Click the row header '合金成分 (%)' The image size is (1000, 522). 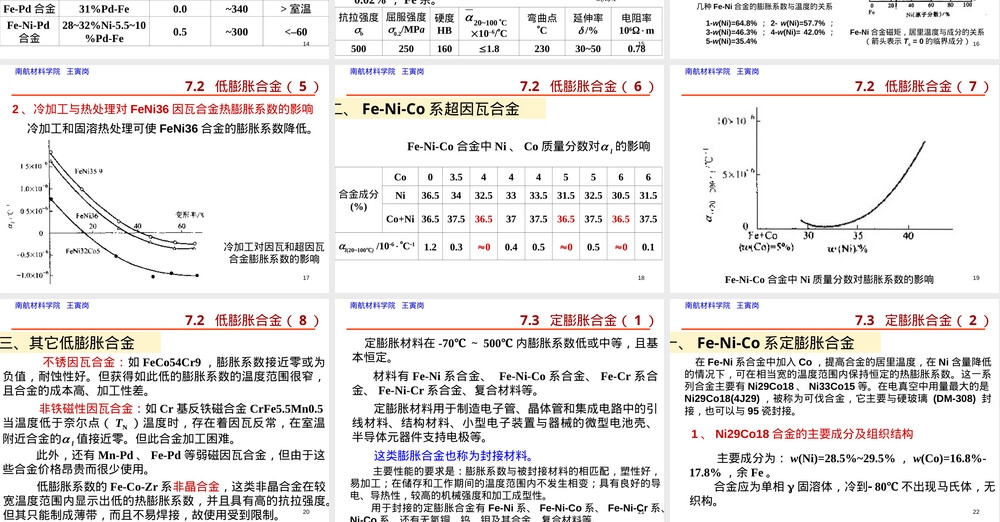point(358,200)
